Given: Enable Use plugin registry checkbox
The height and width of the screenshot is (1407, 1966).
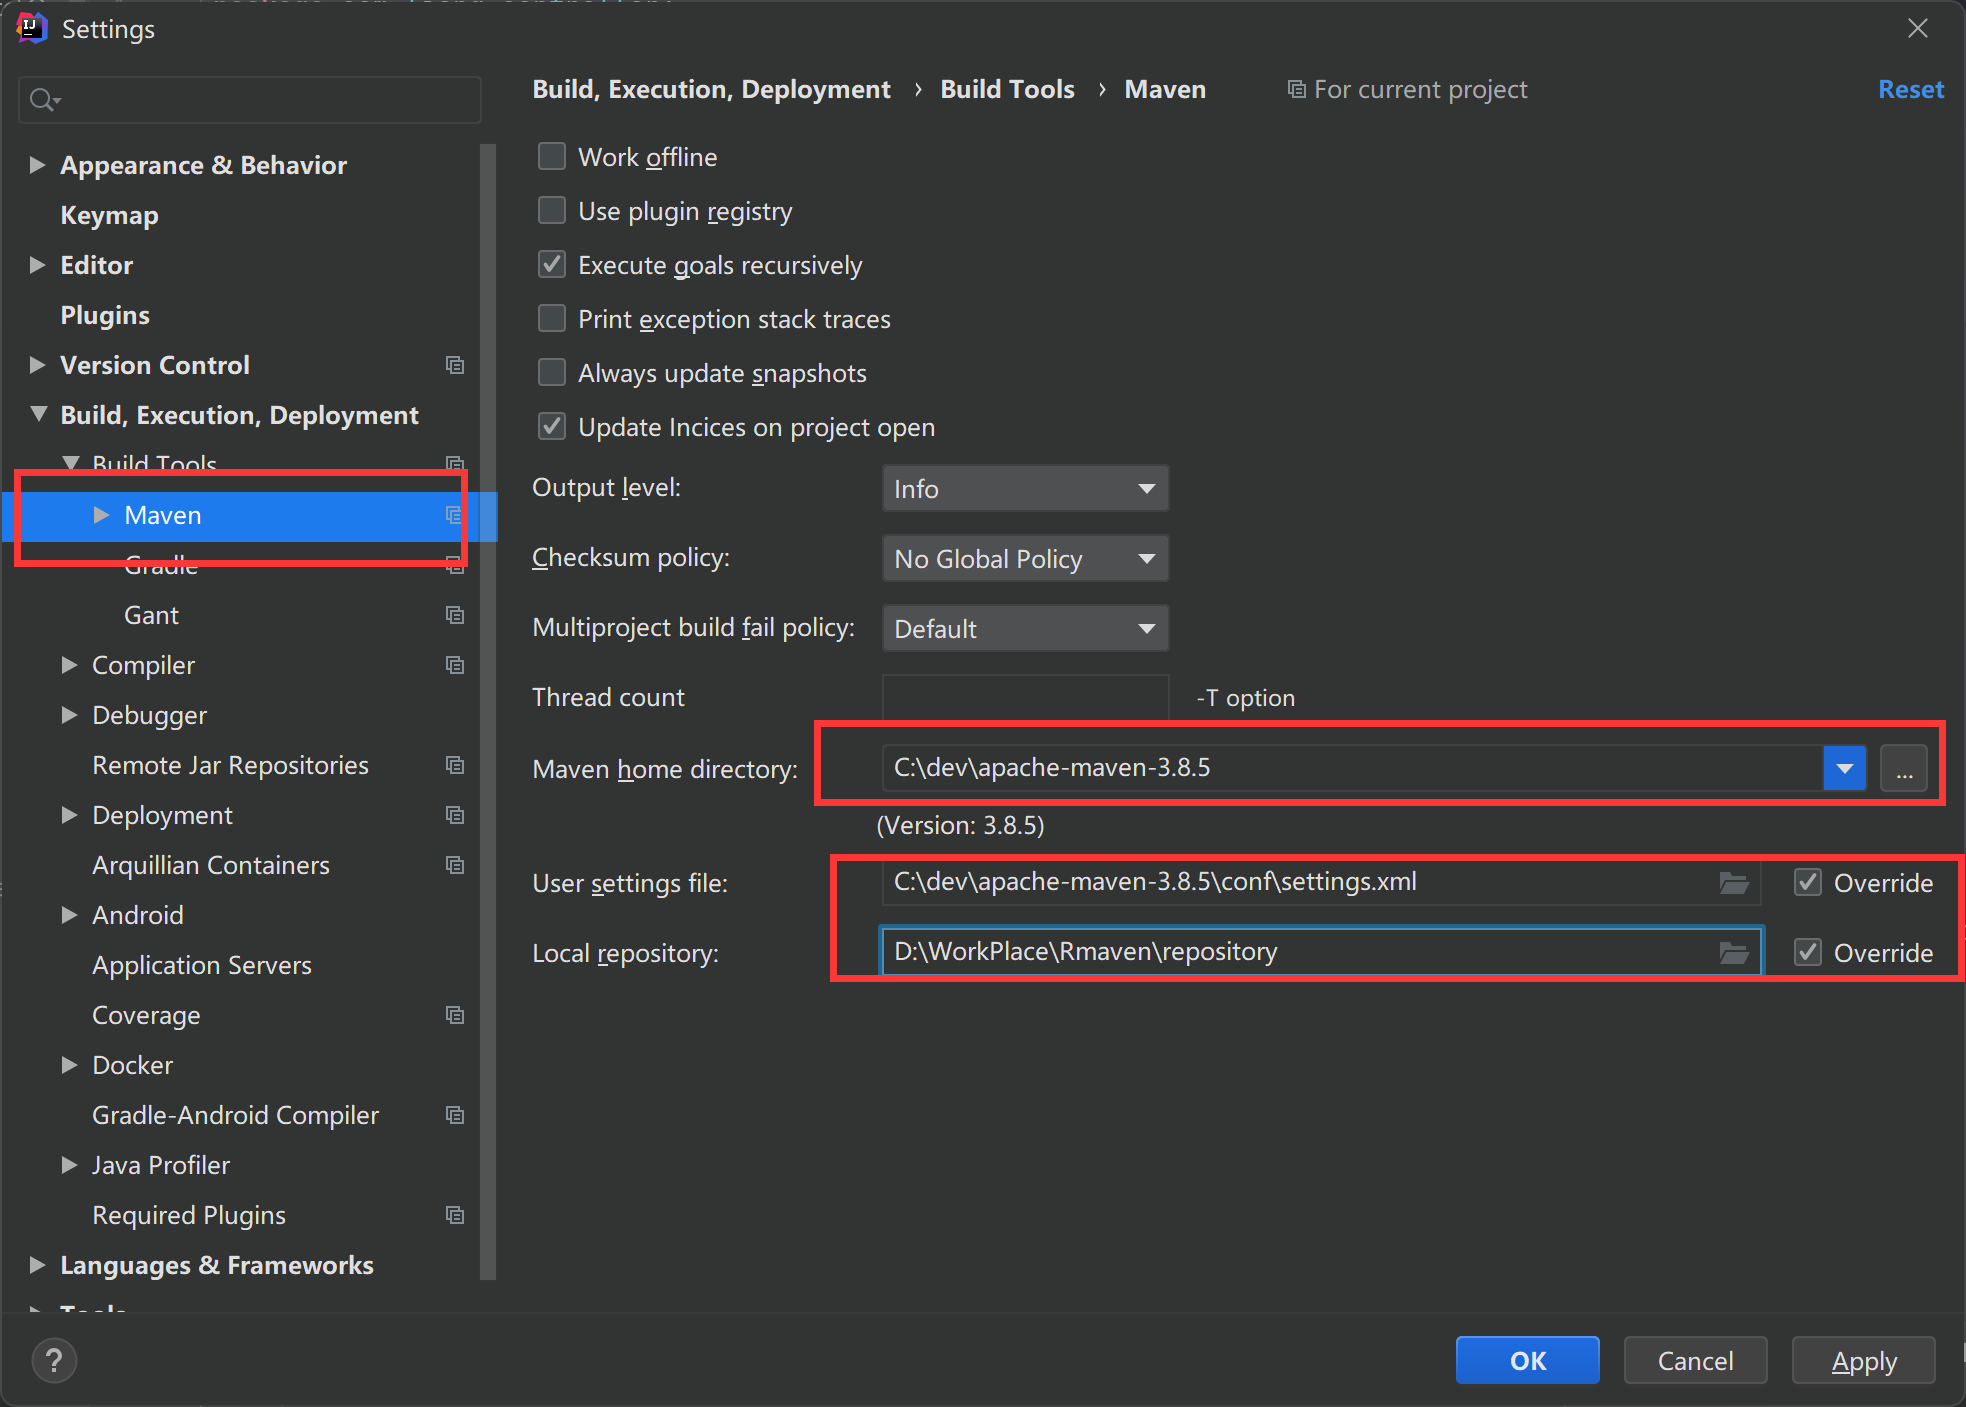Looking at the screenshot, I should click(552, 211).
